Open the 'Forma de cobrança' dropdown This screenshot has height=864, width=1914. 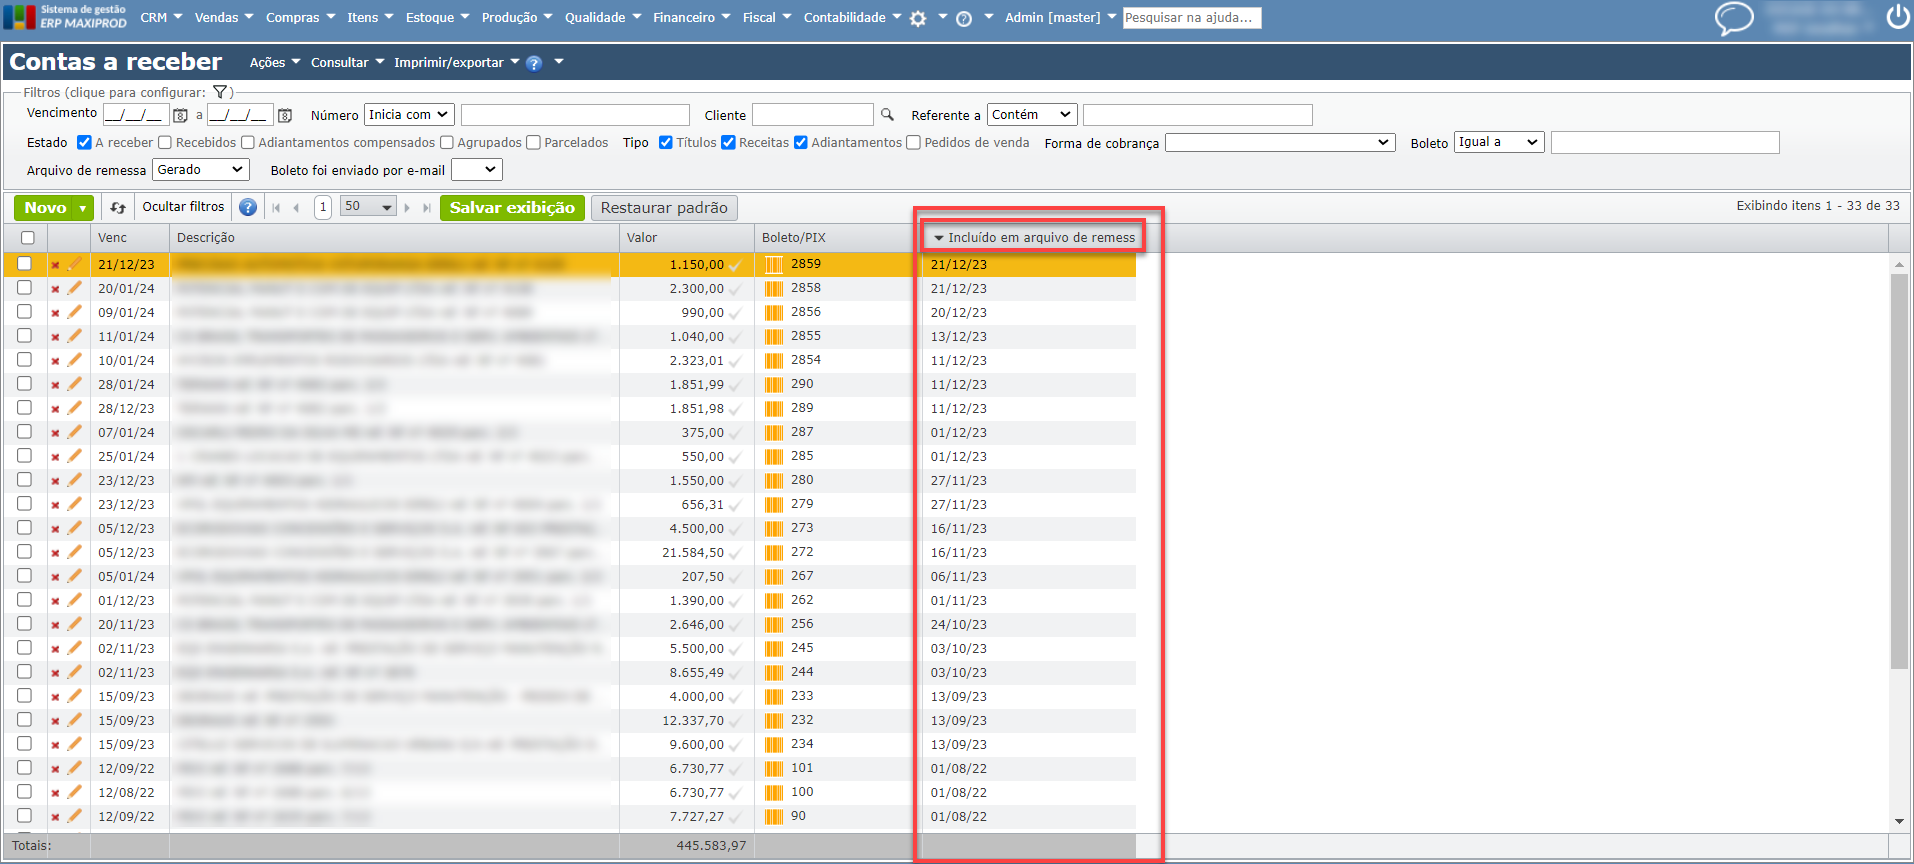[1279, 143]
